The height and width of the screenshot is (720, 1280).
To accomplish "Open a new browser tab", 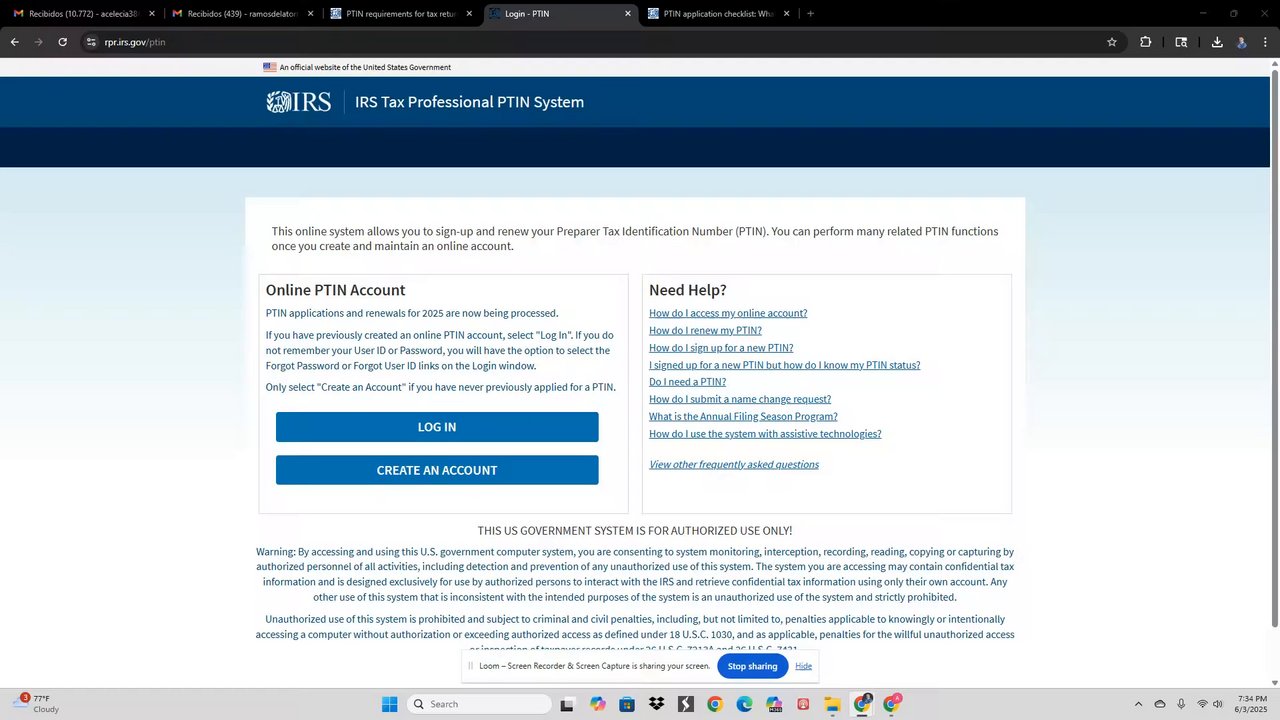I will coord(810,14).
